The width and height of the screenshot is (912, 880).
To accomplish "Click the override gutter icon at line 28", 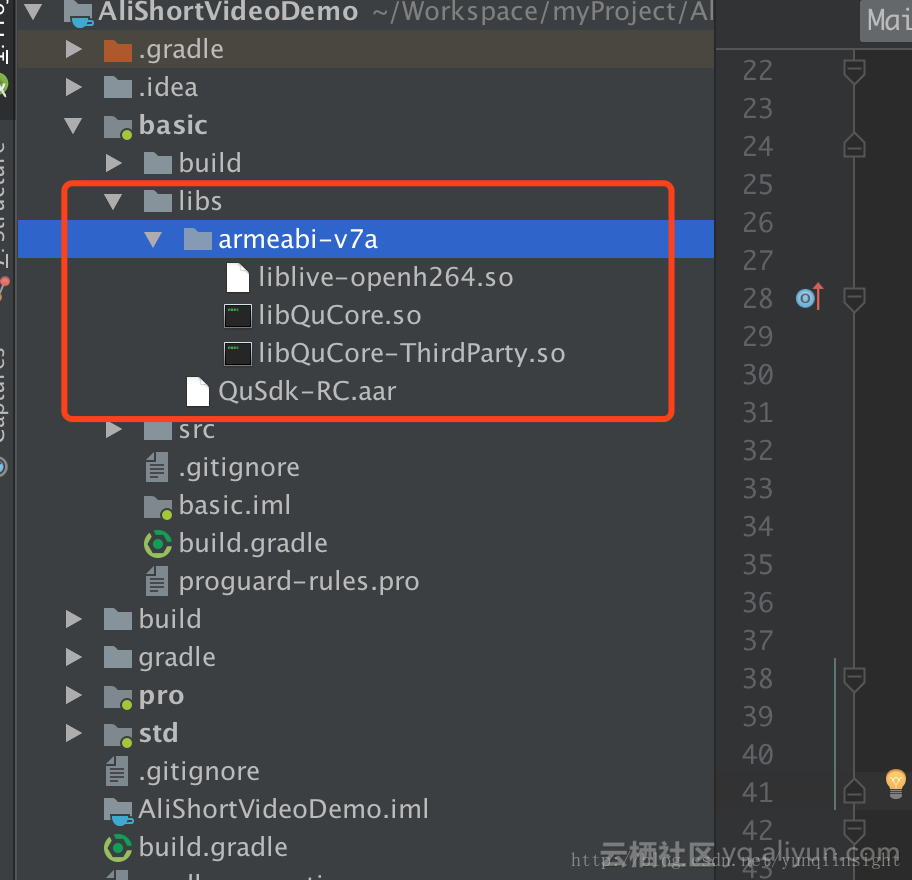I will 810,297.
